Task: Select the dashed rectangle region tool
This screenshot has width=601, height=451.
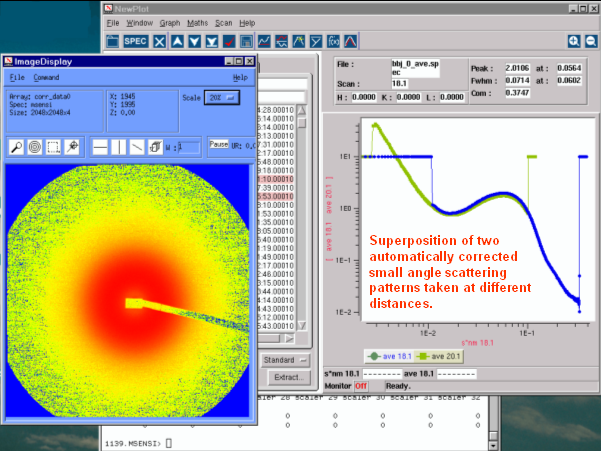Action: (x=53, y=147)
